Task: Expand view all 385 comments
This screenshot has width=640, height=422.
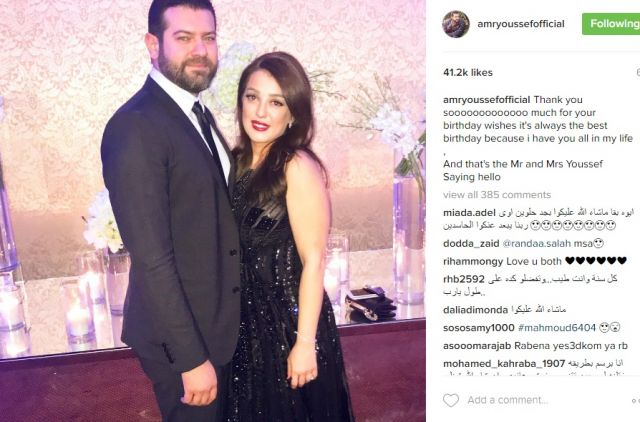Action: click(497, 195)
